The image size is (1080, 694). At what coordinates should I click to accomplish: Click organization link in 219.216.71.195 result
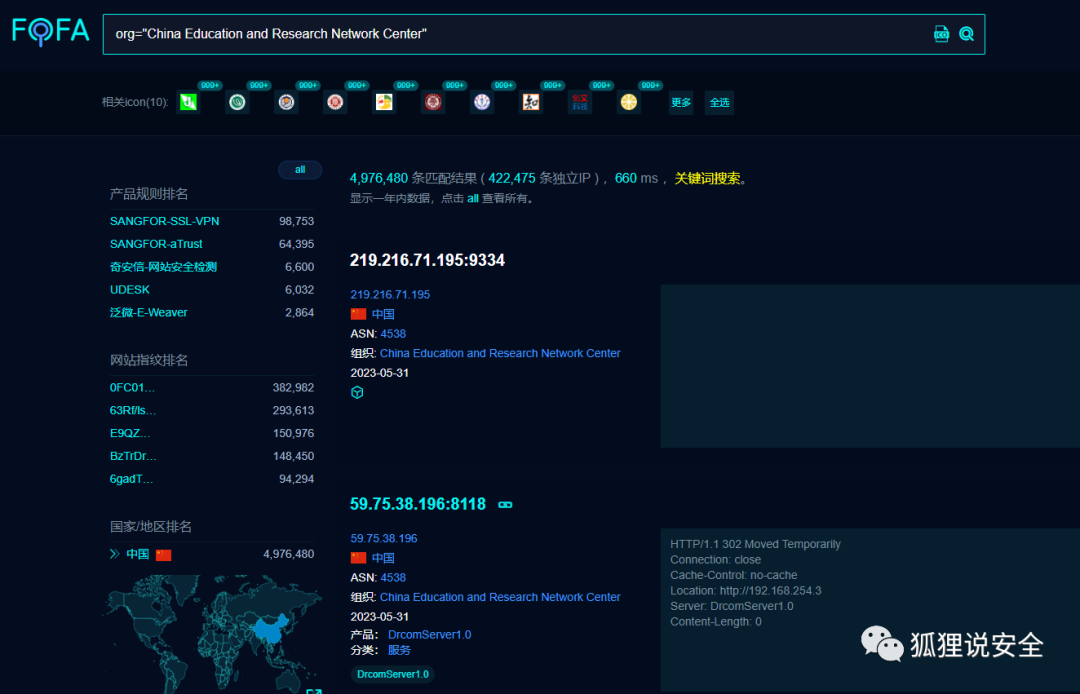point(500,353)
